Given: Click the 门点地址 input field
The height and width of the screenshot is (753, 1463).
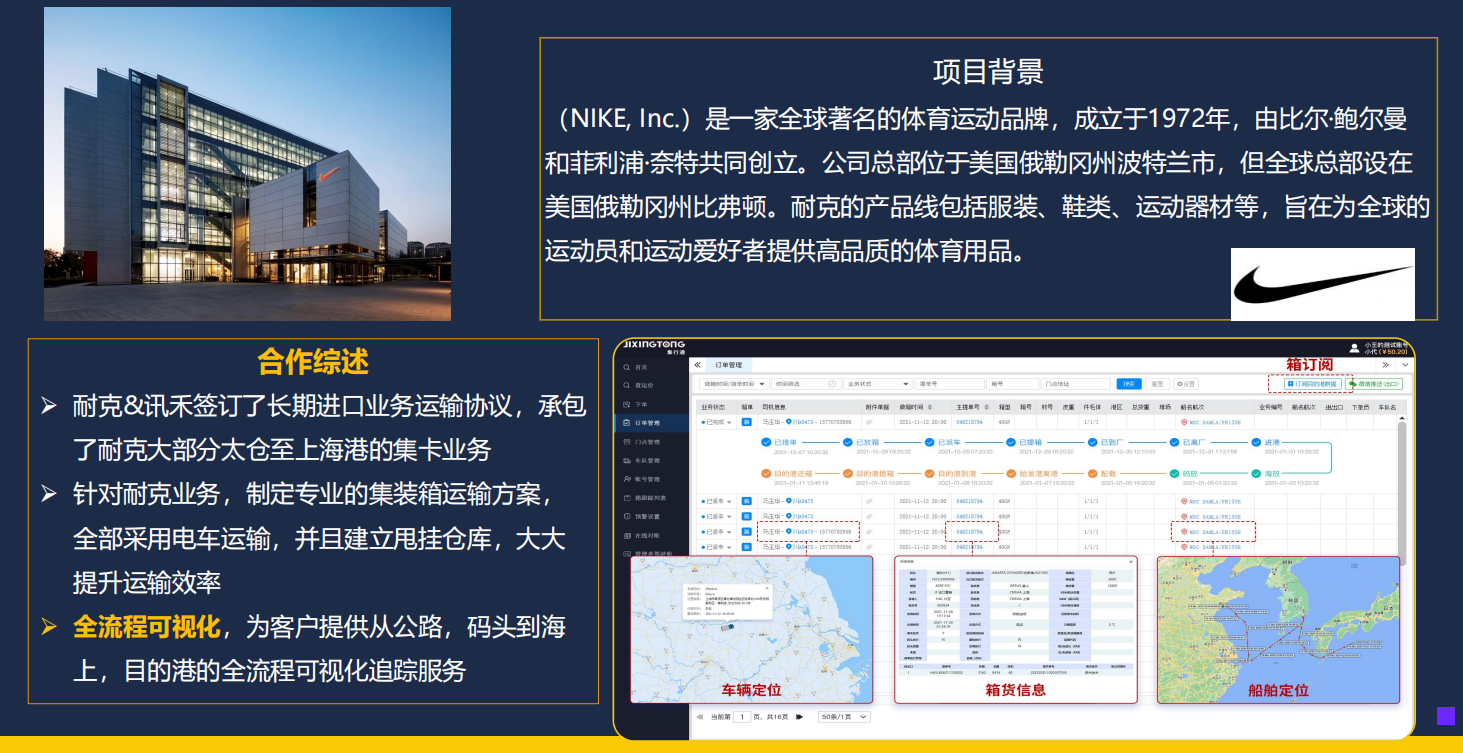Looking at the screenshot, I should click(1076, 384).
